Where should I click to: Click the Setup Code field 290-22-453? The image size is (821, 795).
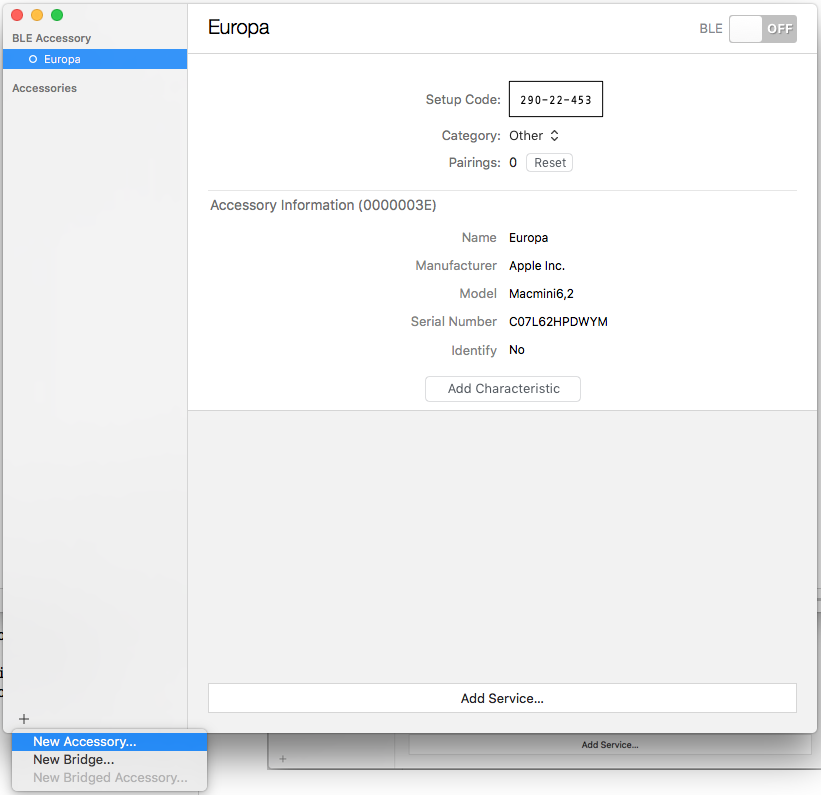(x=556, y=99)
